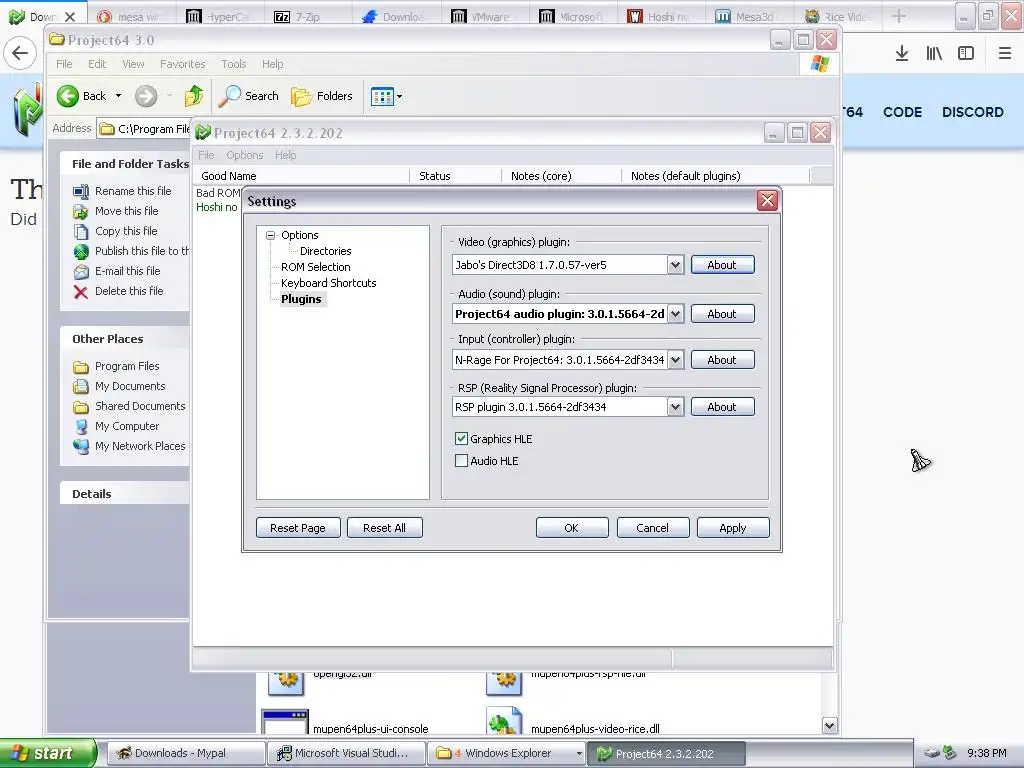Click the red Delete this file icon
The image size is (1024, 768).
pyautogui.click(x=81, y=291)
